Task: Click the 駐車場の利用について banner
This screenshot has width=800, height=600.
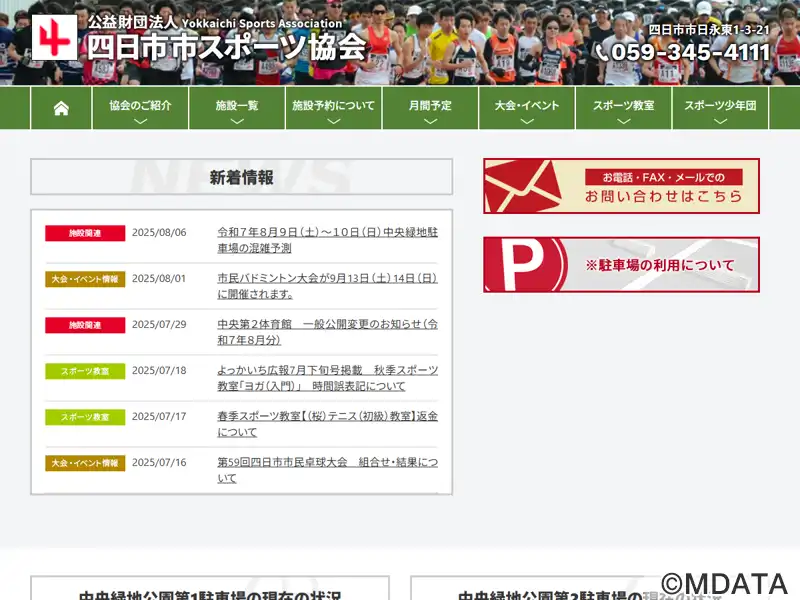Action: [x=621, y=264]
